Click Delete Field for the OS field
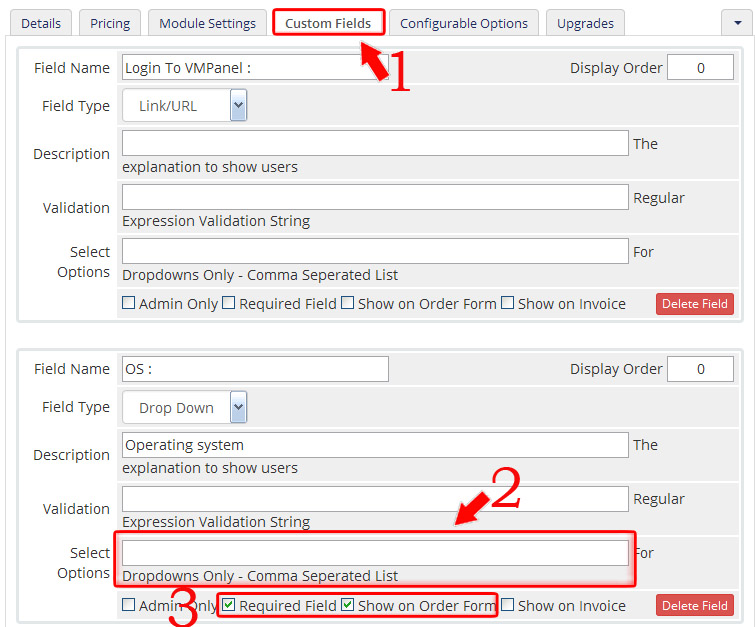Viewport: 755px width, 627px height. coord(694,605)
